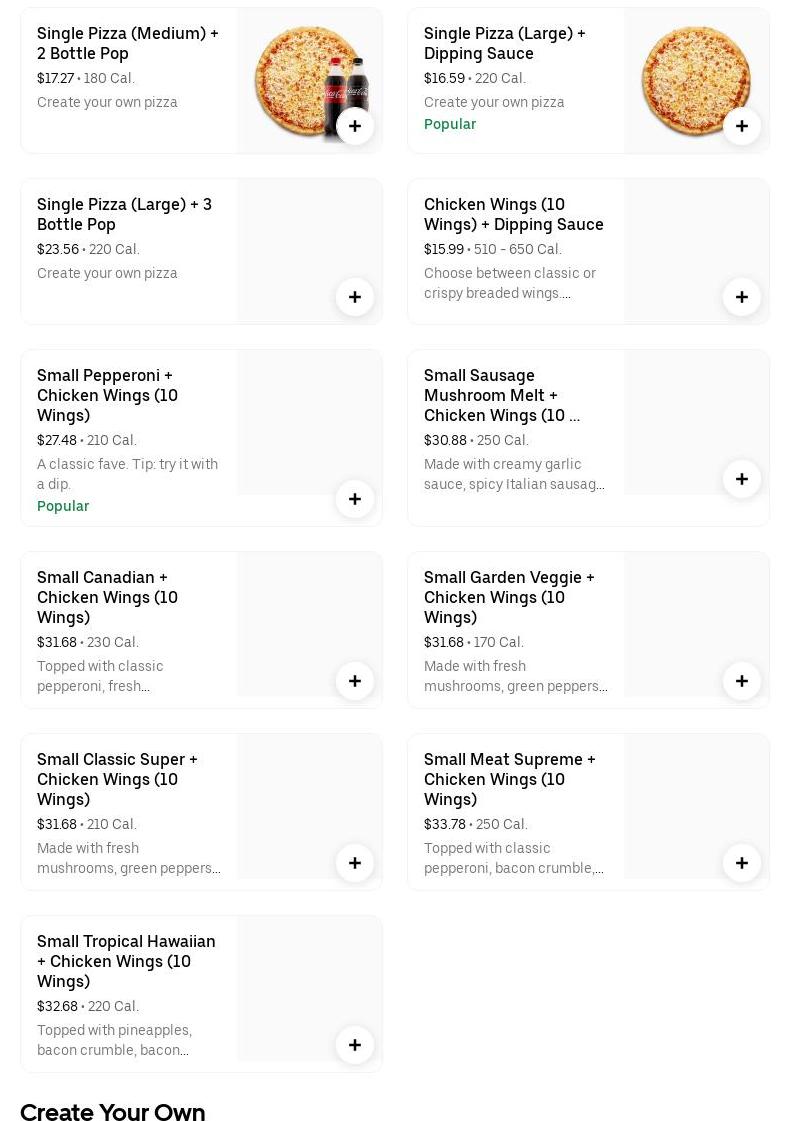Add Small Tropical Hawaiian + Wings combo

click(x=355, y=1045)
